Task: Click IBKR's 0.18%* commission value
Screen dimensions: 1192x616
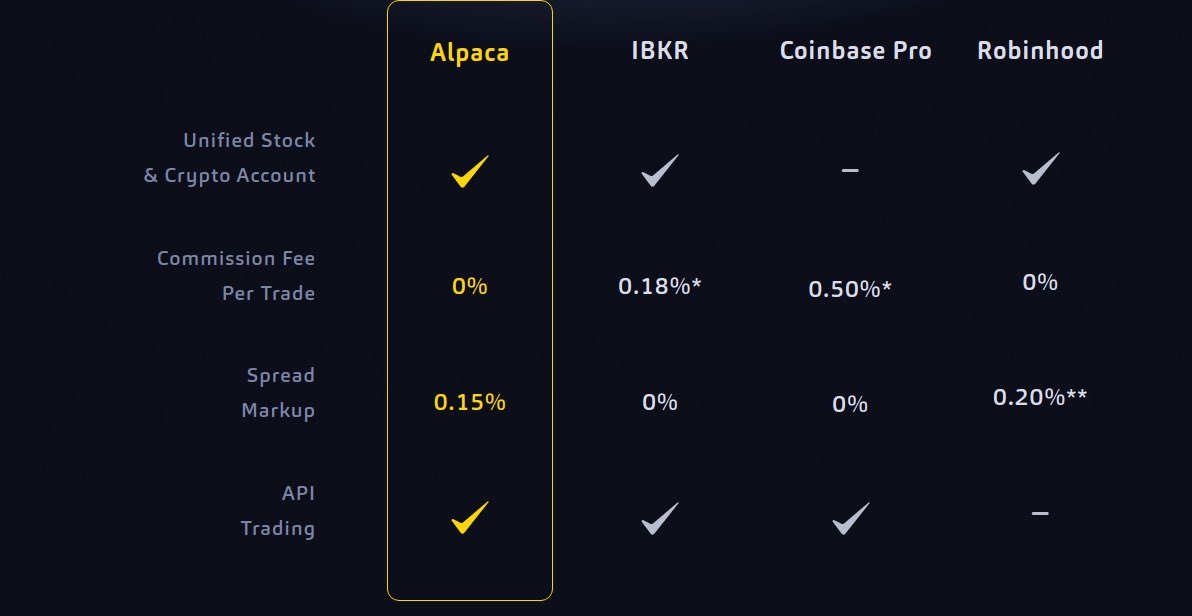Action: pyautogui.click(x=660, y=286)
